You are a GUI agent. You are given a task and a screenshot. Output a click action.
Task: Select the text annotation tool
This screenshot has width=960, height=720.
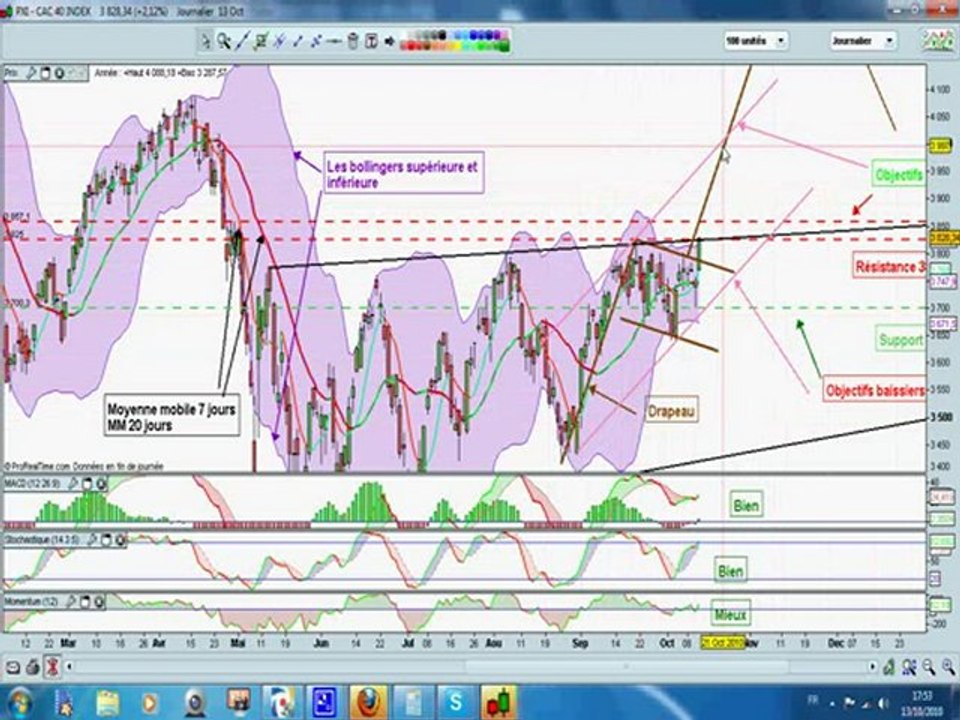[x=371, y=41]
